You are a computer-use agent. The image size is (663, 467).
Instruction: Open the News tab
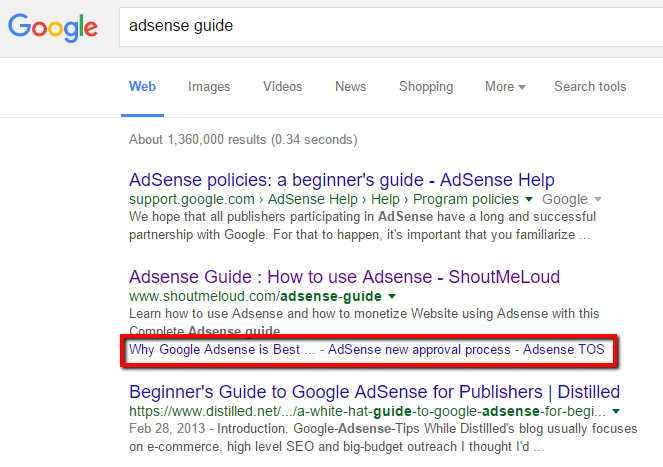[351, 87]
